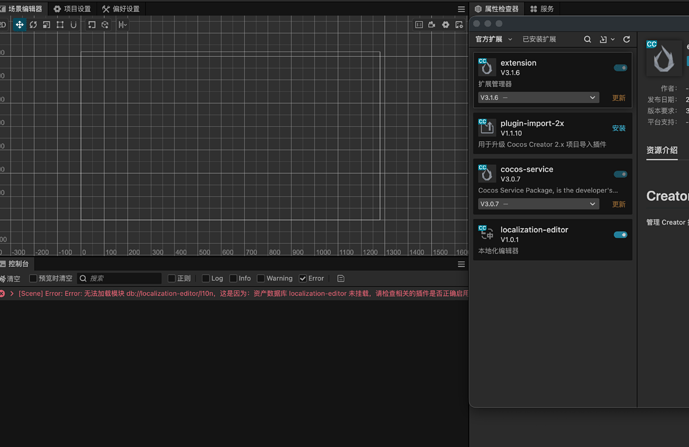Toggle the extension V3.1.6 switch
689x447 pixels.
click(x=620, y=68)
